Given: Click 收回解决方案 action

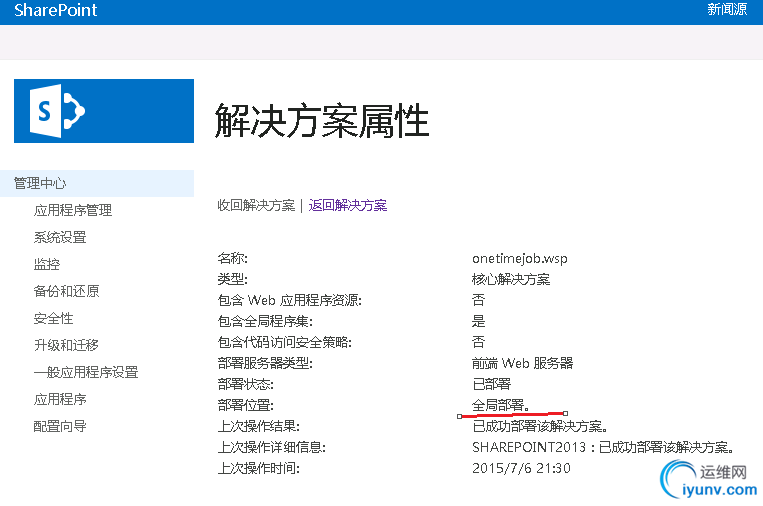Looking at the screenshot, I should 256,205.
